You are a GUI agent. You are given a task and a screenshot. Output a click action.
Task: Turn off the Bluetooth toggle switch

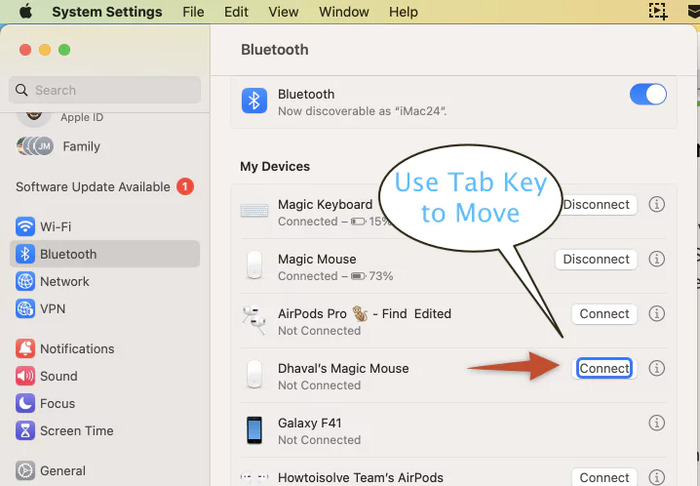pos(648,94)
